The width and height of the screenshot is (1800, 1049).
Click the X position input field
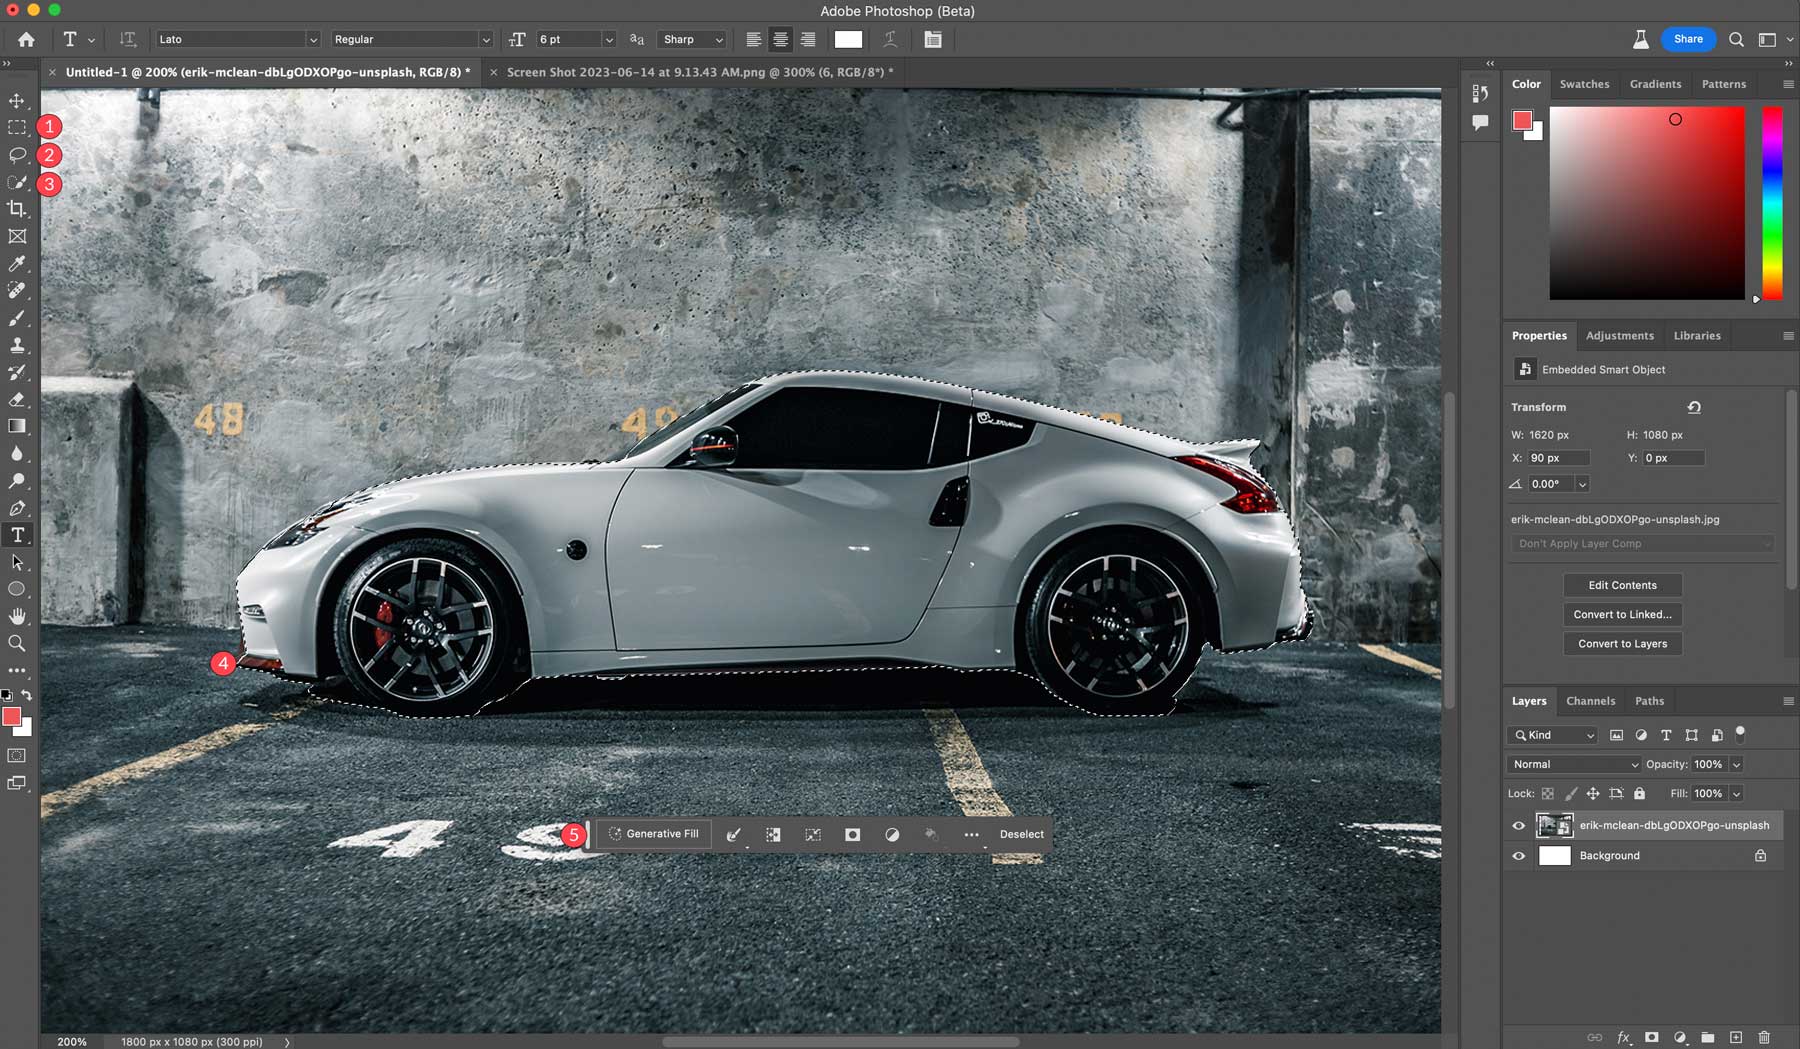(1557, 458)
